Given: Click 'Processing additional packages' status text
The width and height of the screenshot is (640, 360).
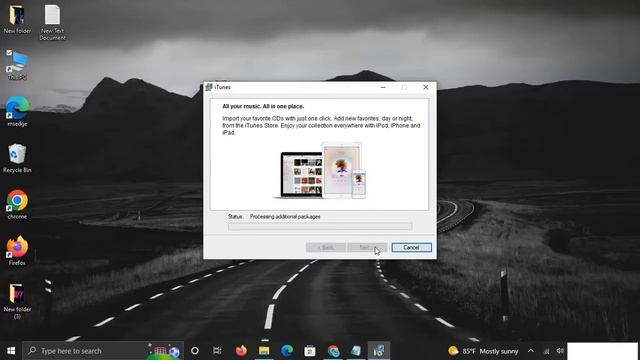Looking at the screenshot, I should click(285, 217).
